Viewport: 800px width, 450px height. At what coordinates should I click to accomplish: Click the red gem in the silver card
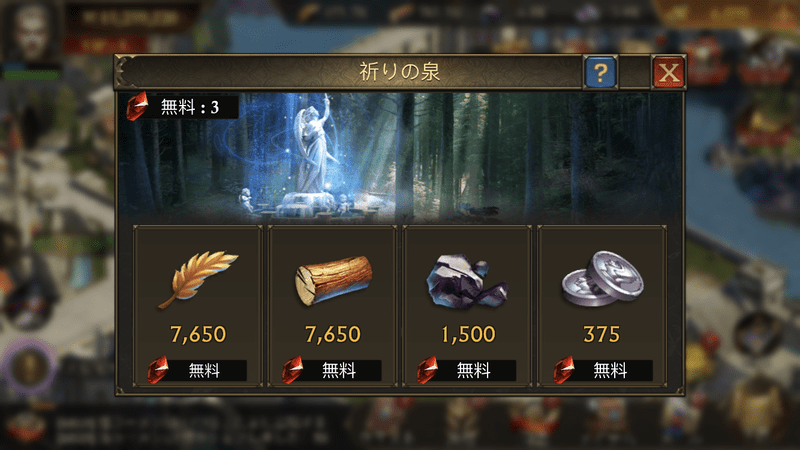pos(564,370)
